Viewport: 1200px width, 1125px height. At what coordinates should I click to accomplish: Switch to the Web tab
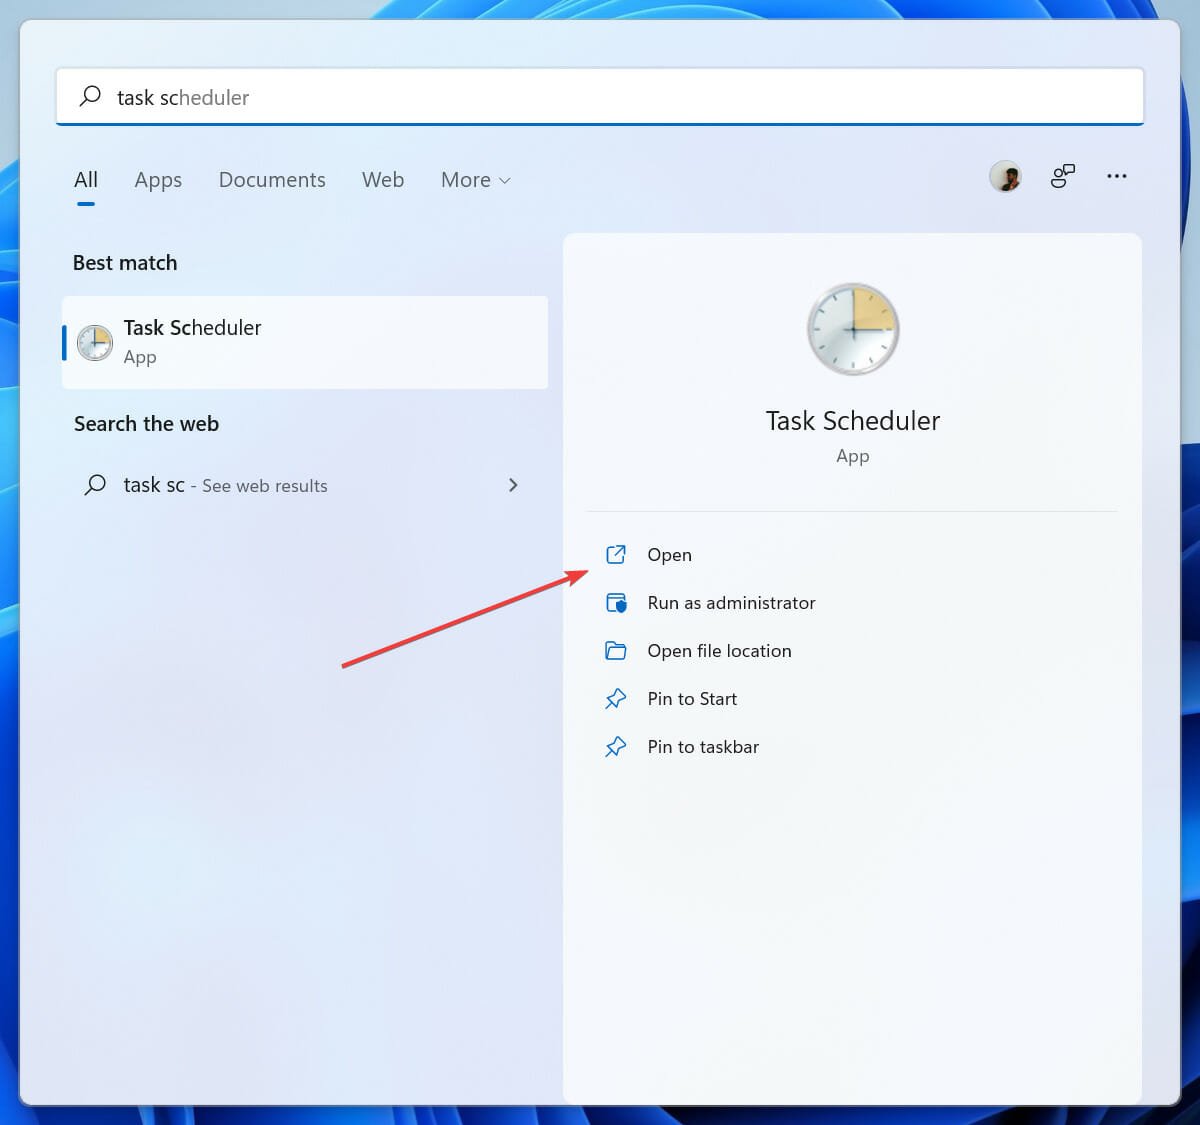(x=383, y=180)
